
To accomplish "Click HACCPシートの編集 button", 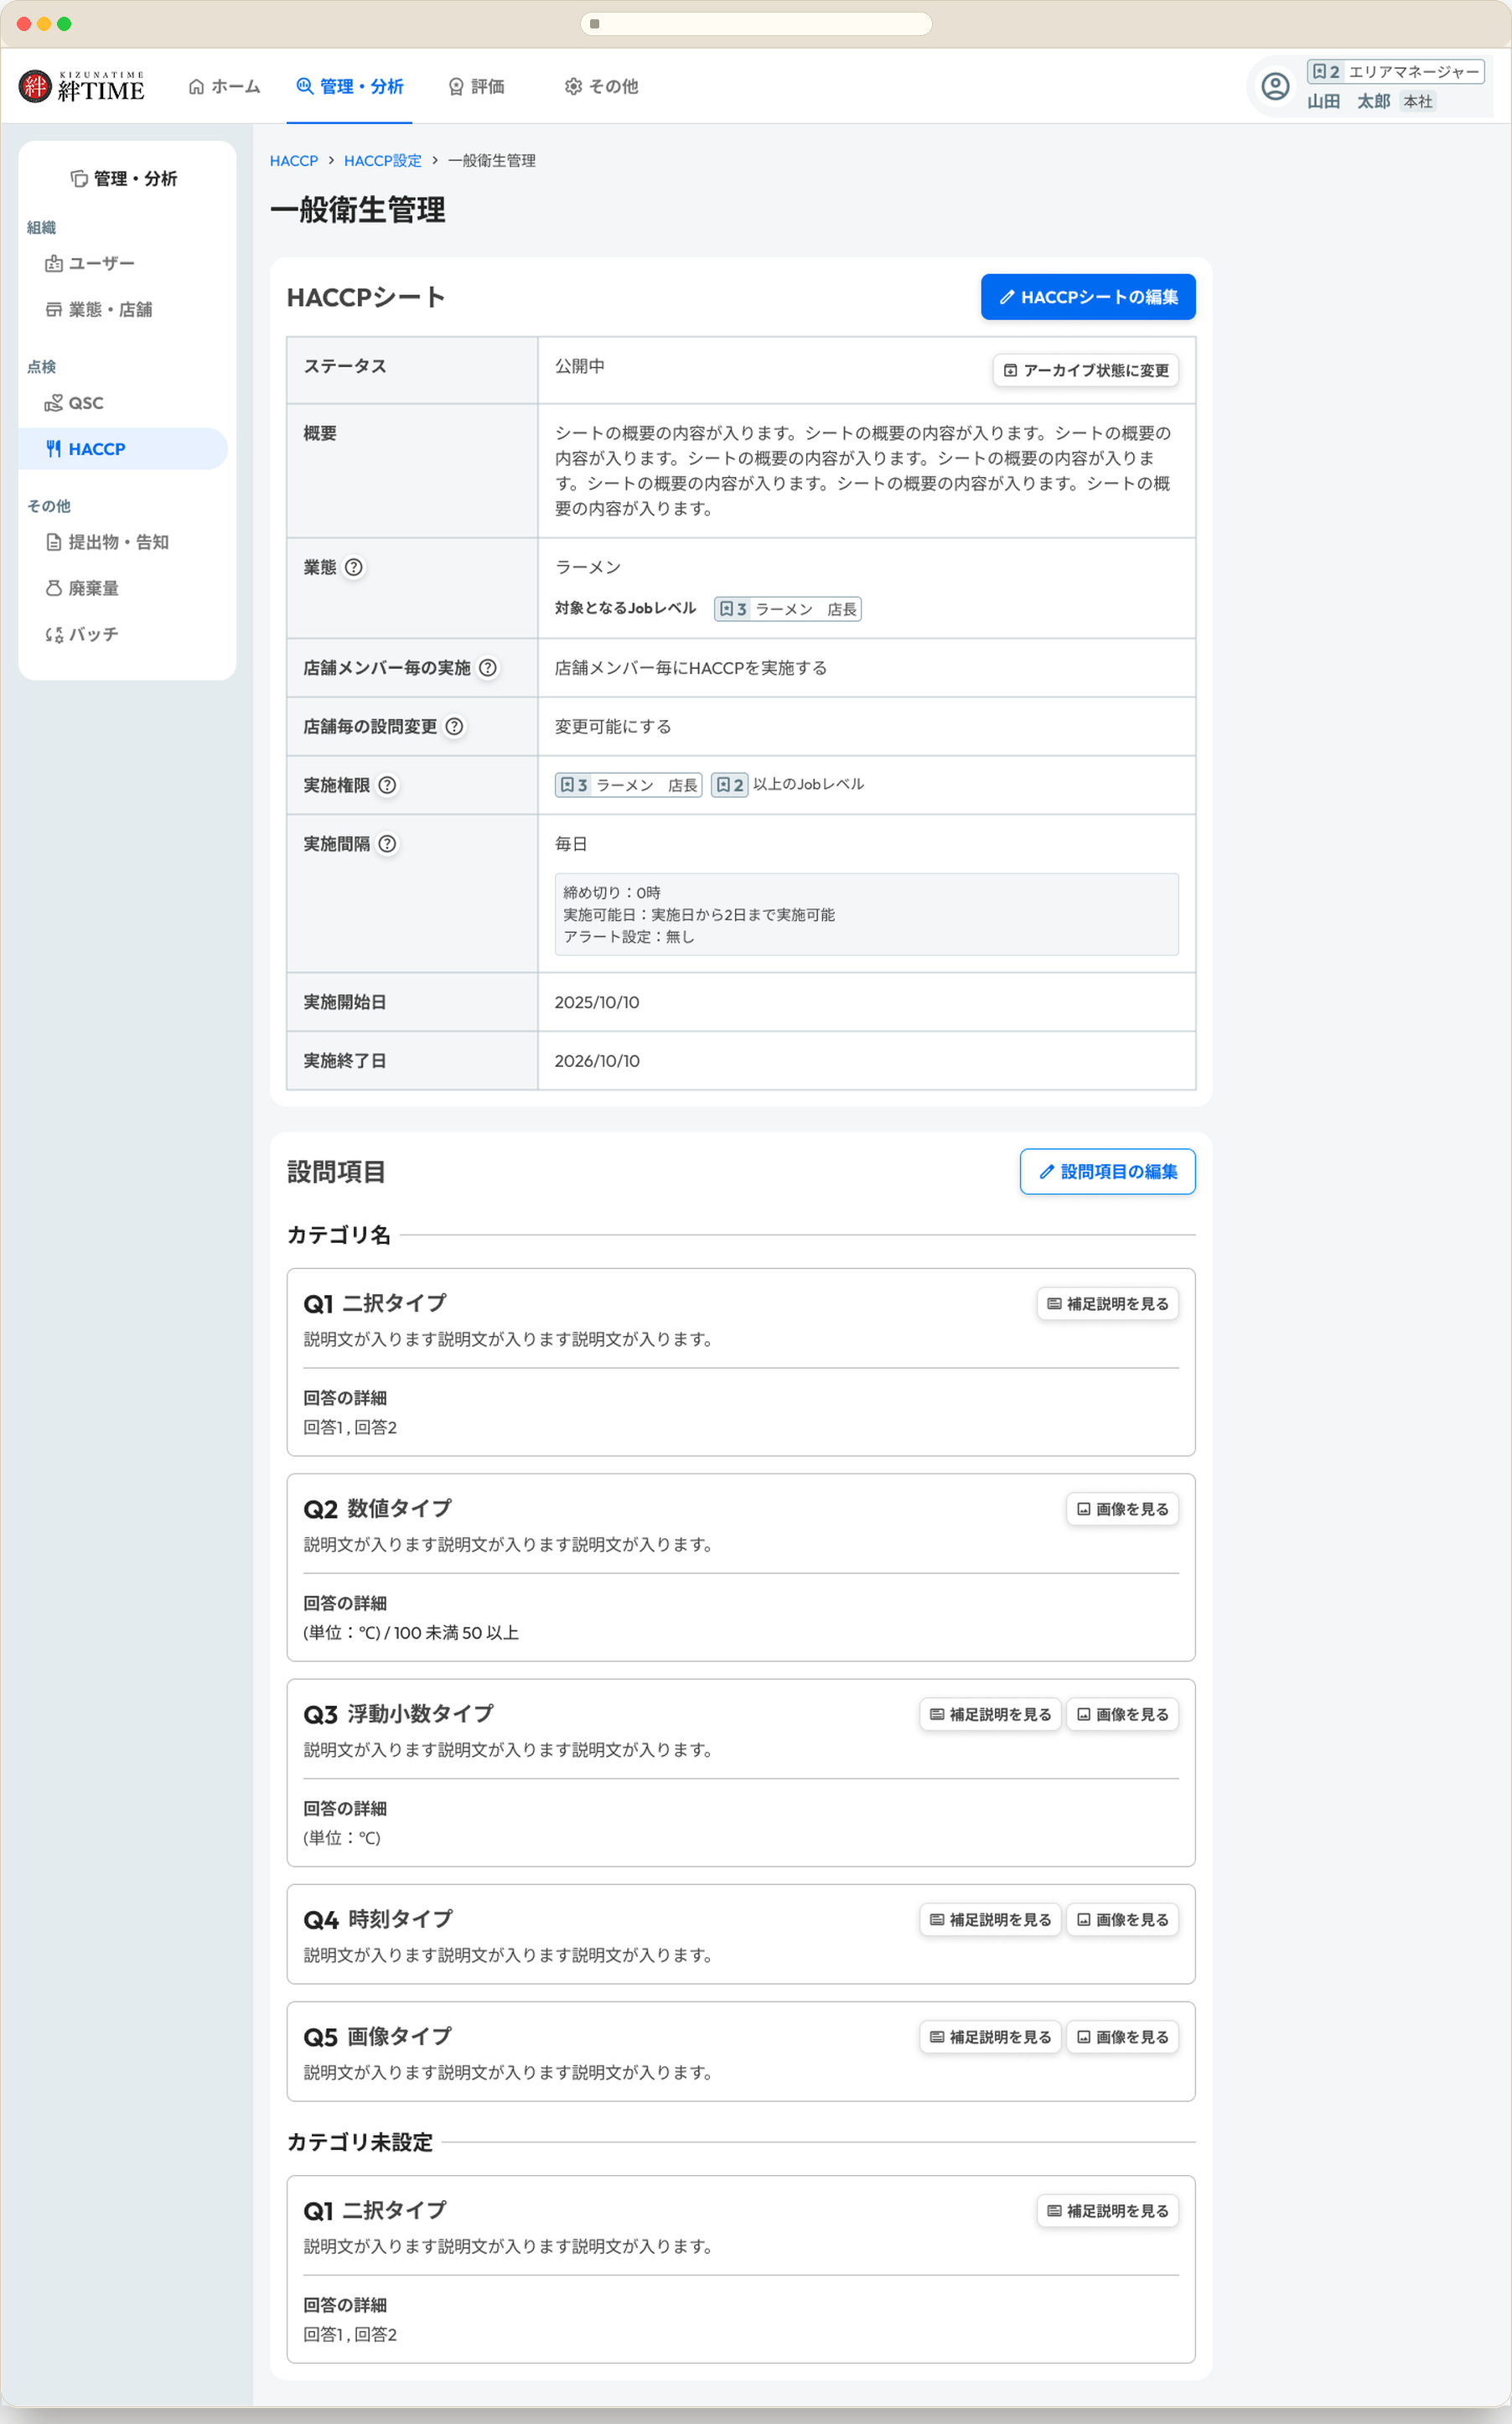I will coord(1088,298).
